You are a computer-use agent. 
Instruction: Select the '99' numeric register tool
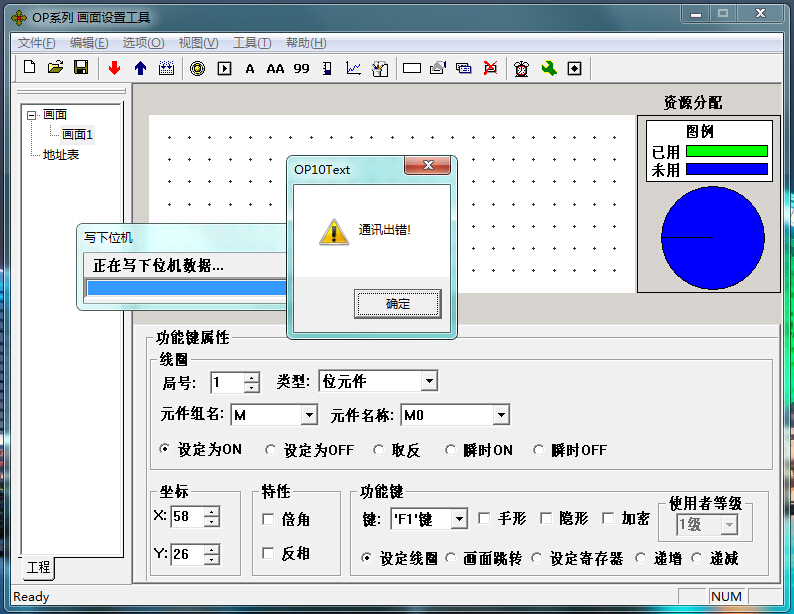pos(301,68)
